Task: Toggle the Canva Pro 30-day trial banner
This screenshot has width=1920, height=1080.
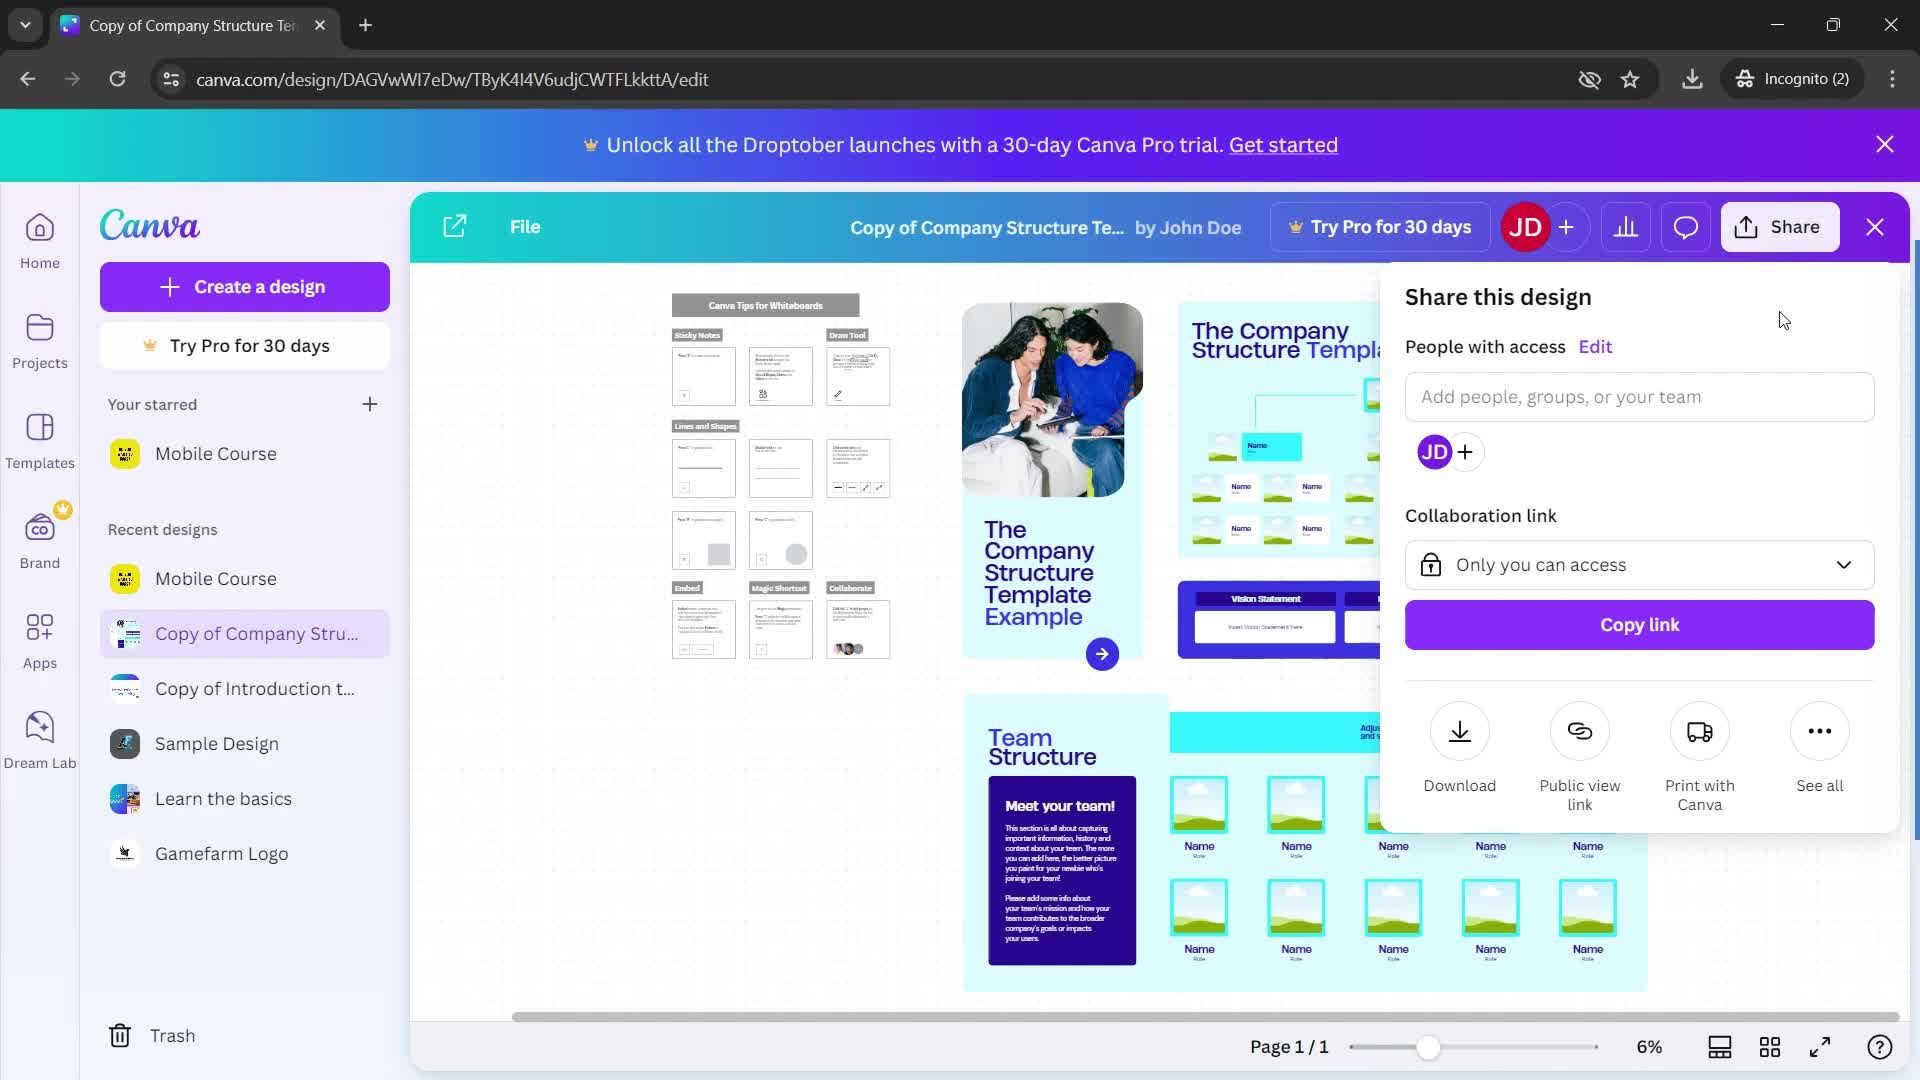Action: (x=1884, y=144)
